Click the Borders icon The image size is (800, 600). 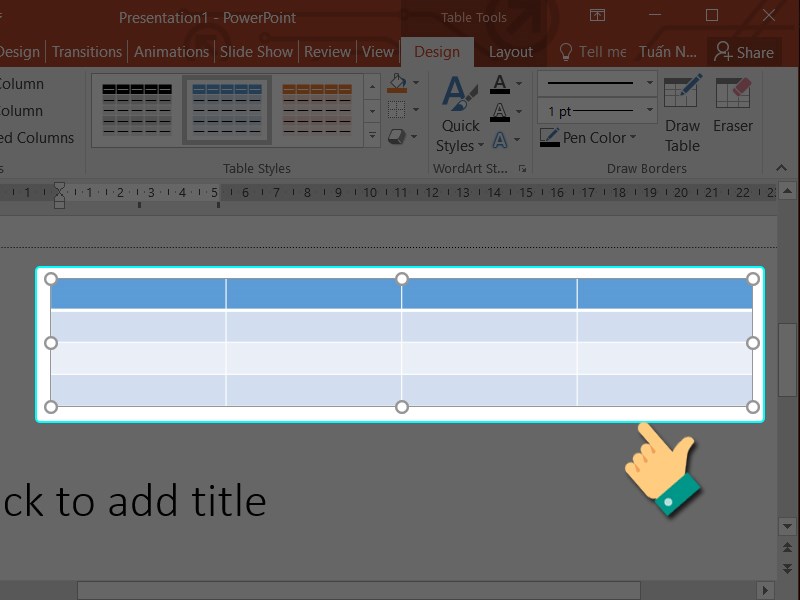(x=398, y=110)
